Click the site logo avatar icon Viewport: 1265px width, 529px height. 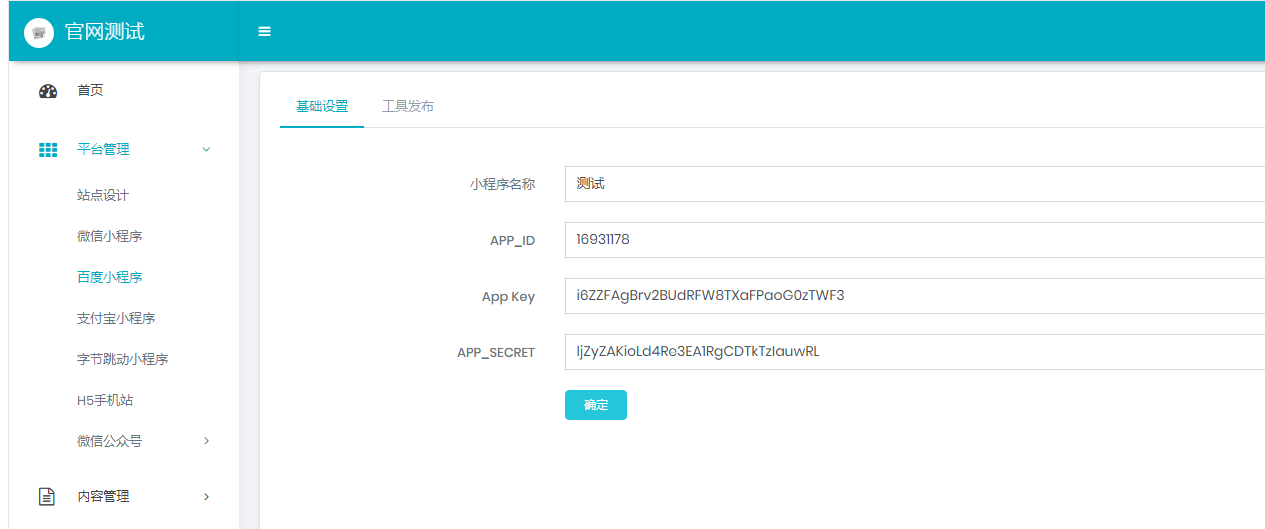coord(39,32)
